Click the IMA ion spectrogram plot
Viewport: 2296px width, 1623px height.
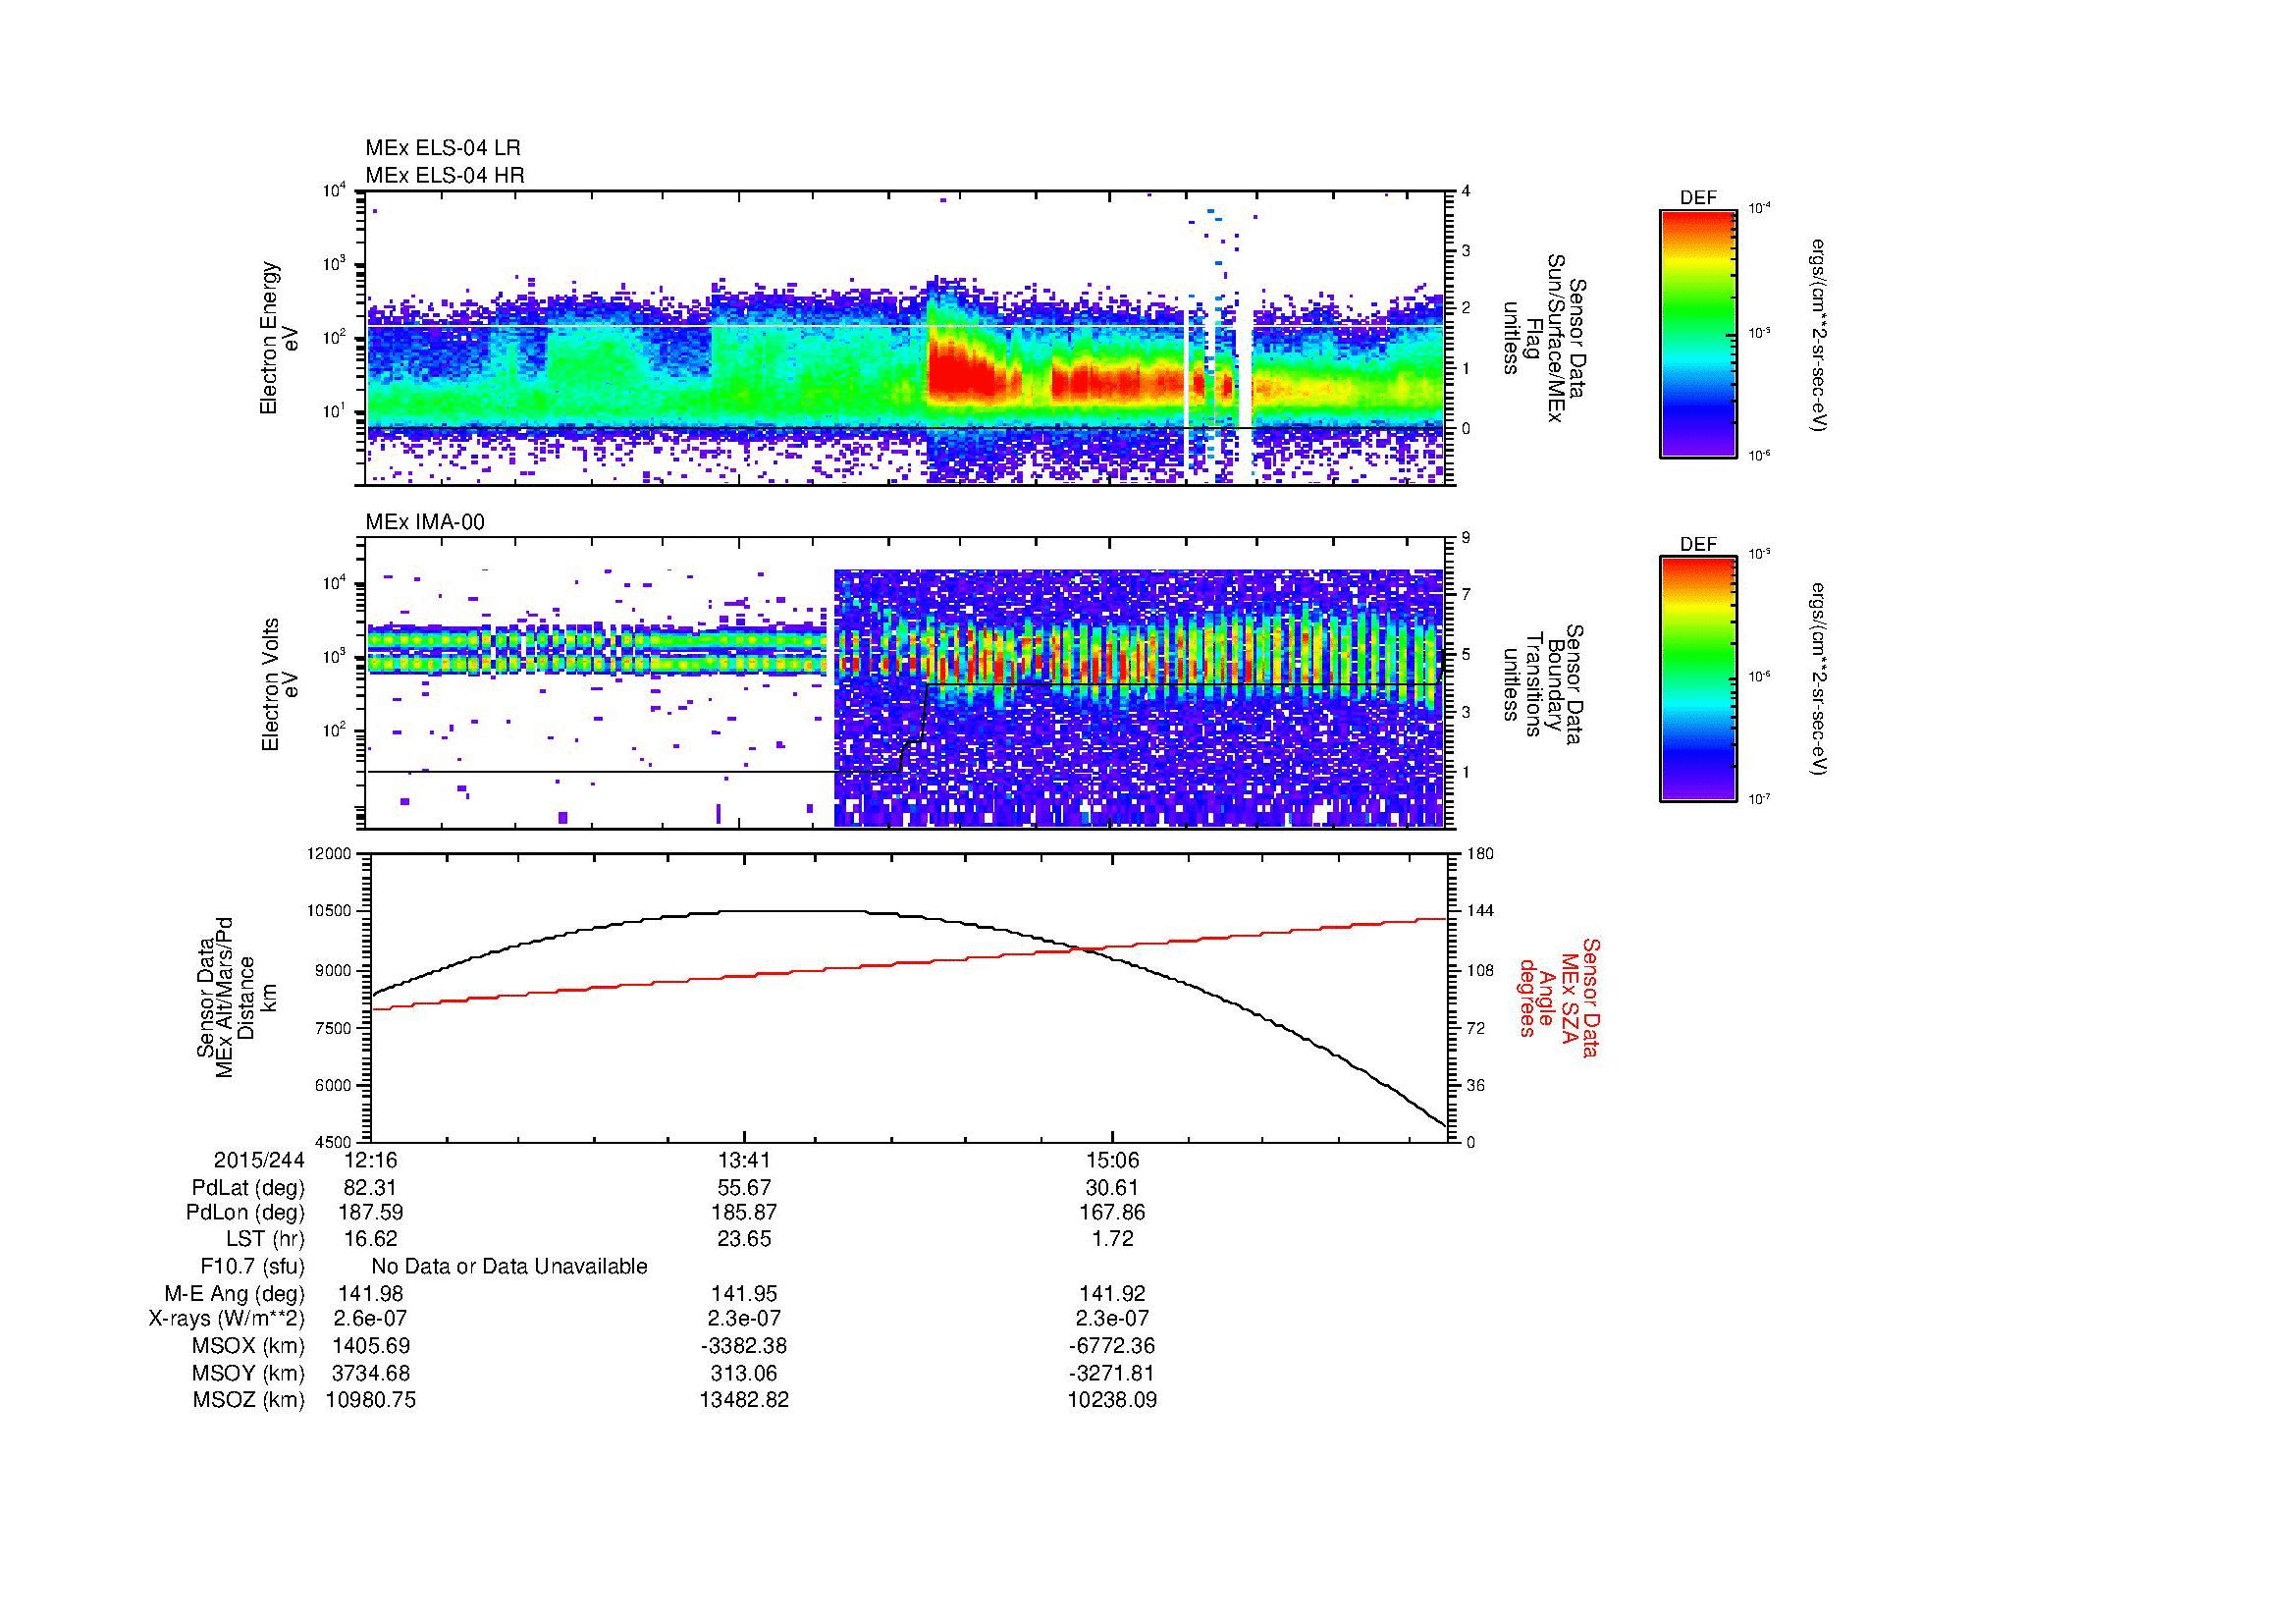(906, 683)
